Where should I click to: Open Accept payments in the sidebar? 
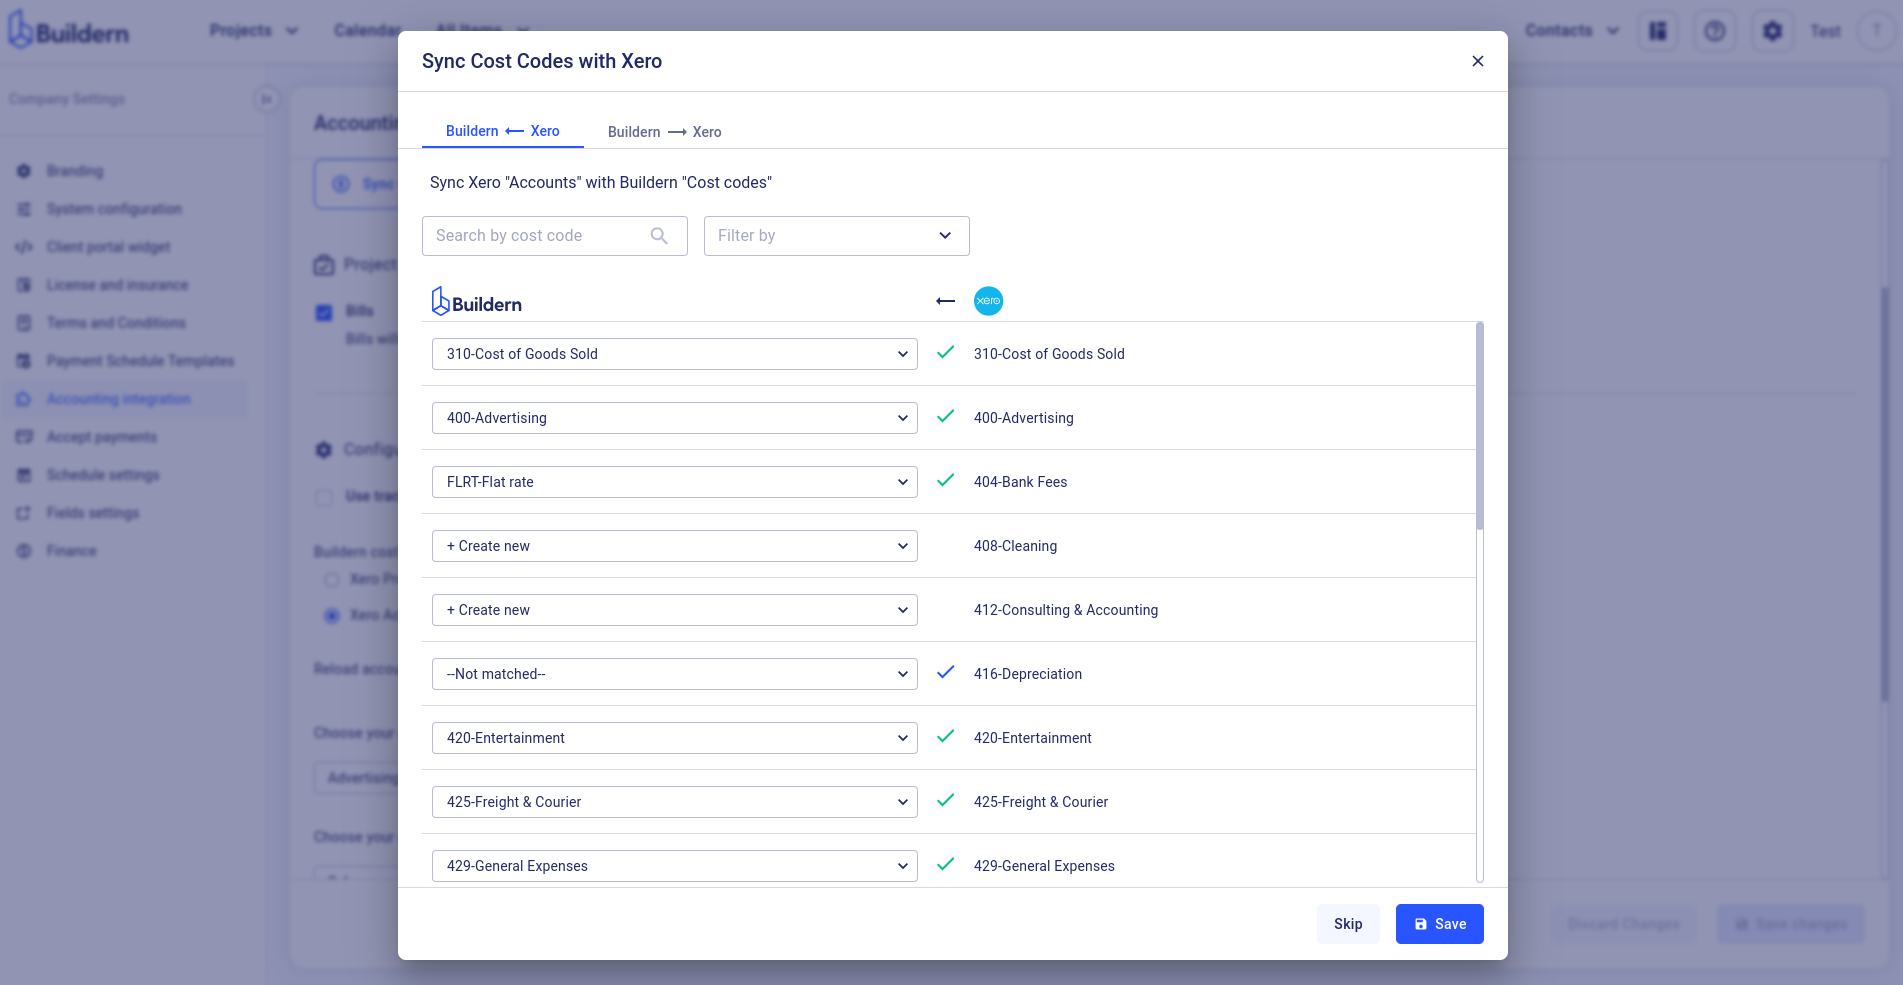point(101,437)
